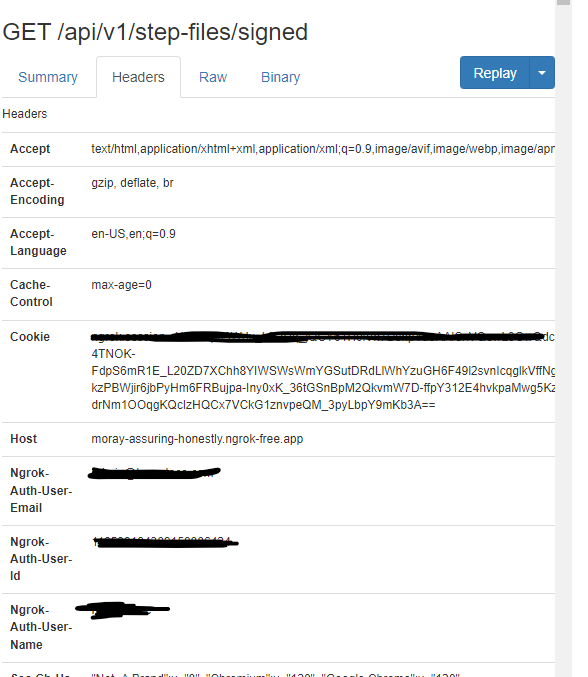Click the Headers section title
The height and width of the screenshot is (677, 588).
pos(25,114)
